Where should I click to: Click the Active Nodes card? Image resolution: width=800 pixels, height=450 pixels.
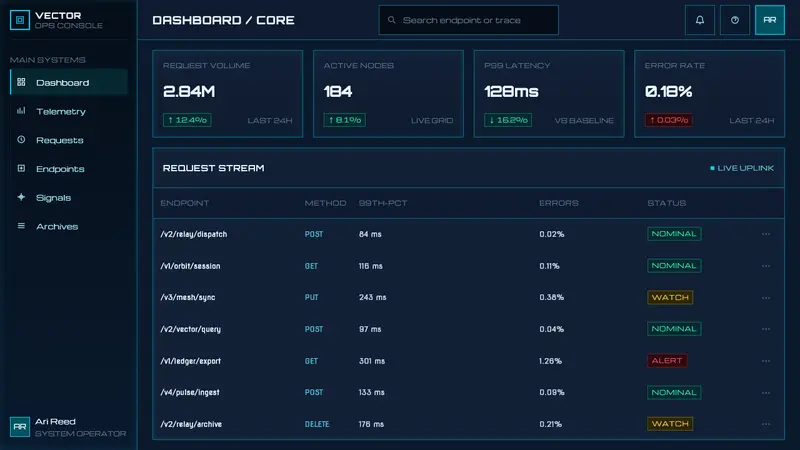388,94
